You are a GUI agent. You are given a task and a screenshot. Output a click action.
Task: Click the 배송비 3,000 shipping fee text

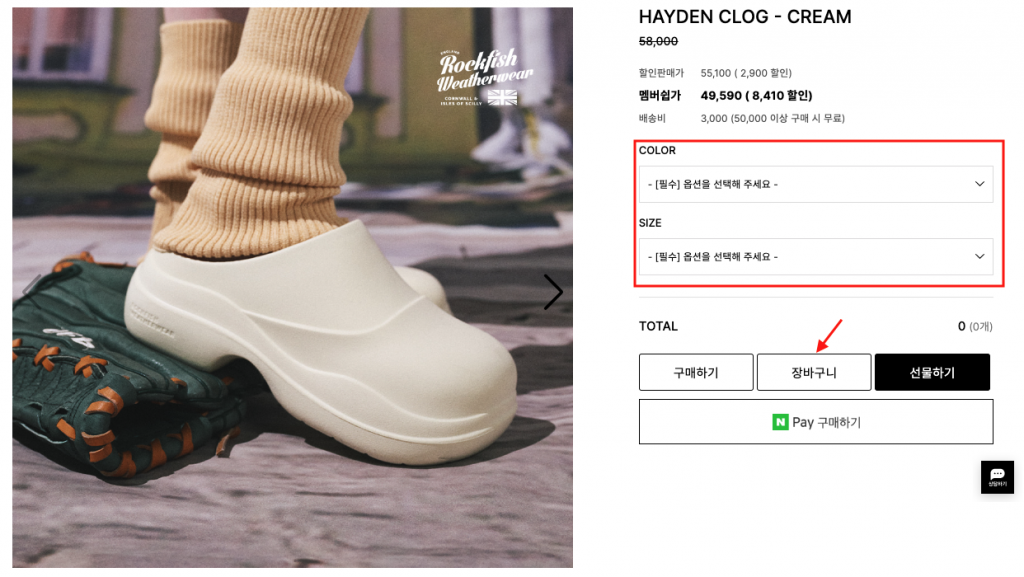[742, 118]
